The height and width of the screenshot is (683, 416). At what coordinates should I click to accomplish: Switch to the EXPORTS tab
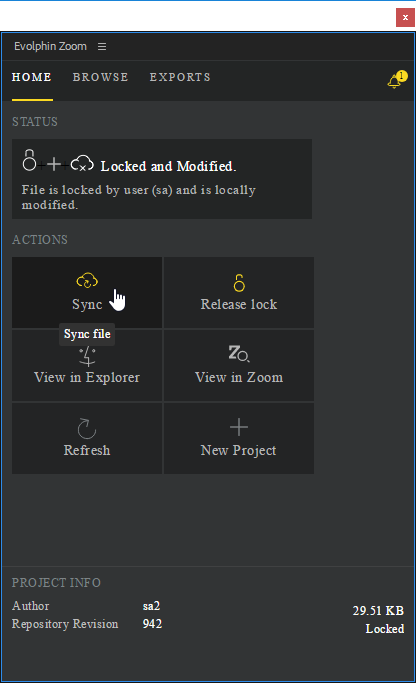[180, 77]
